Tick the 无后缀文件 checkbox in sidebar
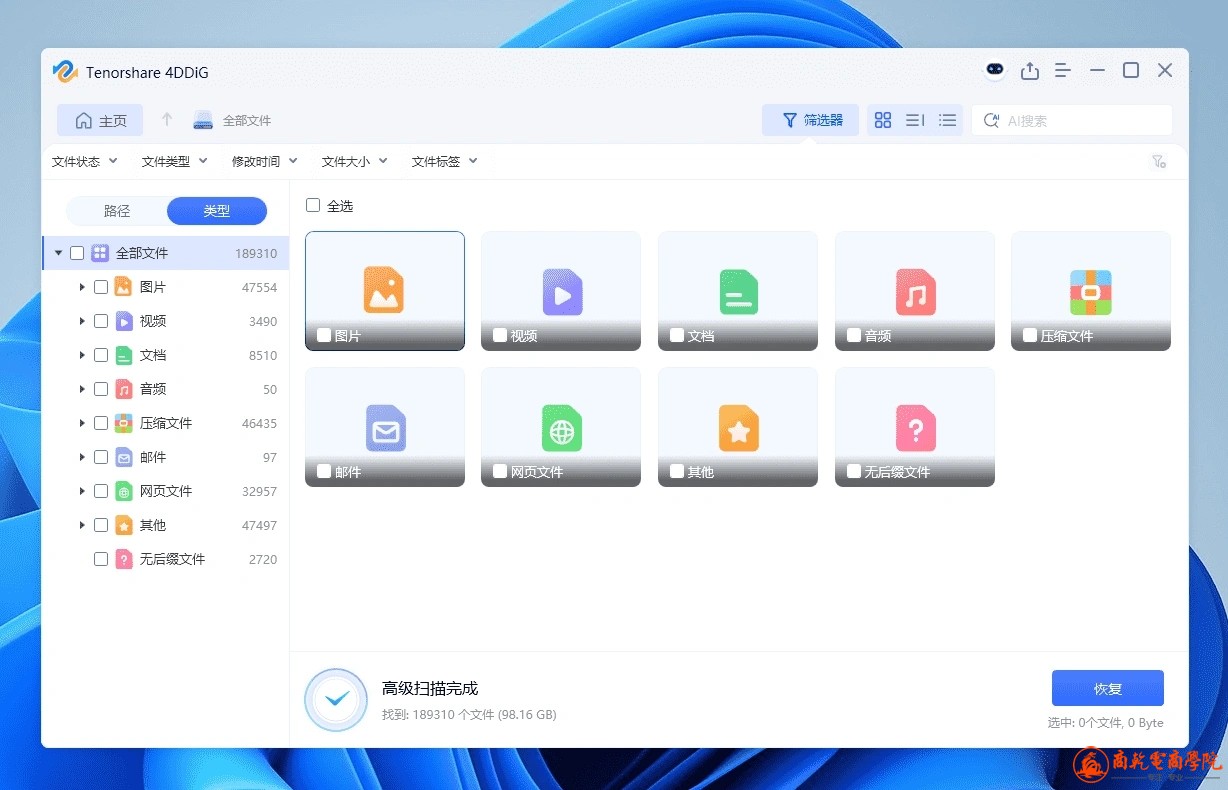Image resolution: width=1228 pixels, height=790 pixels. [x=101, y=559]
